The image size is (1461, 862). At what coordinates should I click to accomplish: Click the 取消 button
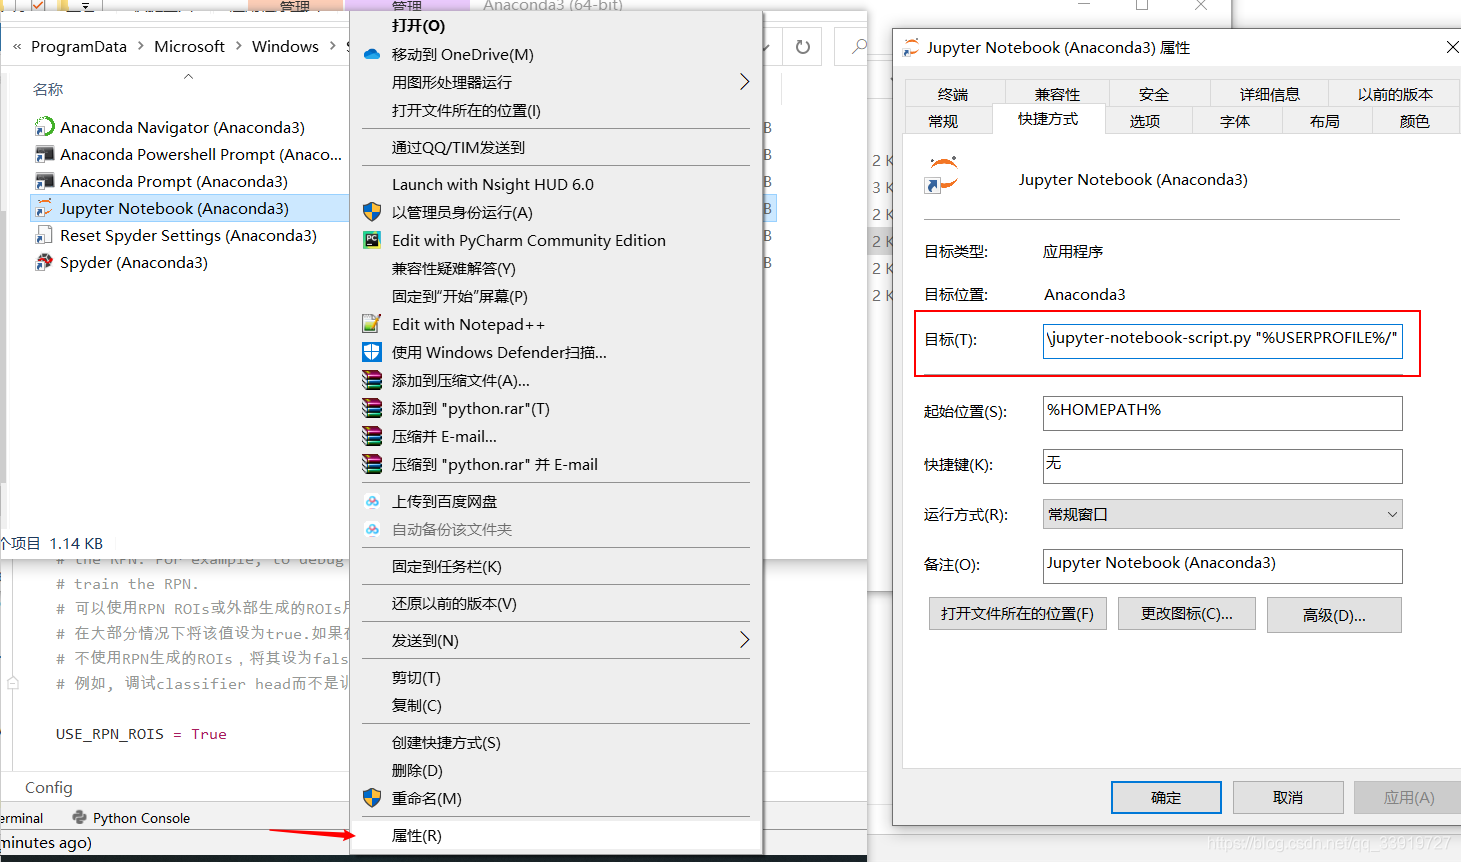click(1288, 797)
